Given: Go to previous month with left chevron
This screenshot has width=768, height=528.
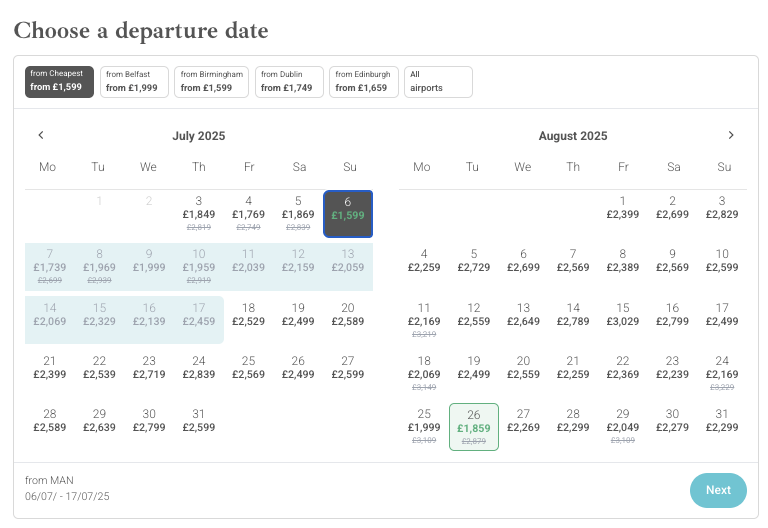Looking at the screenshot, I should tap(41, 135).
